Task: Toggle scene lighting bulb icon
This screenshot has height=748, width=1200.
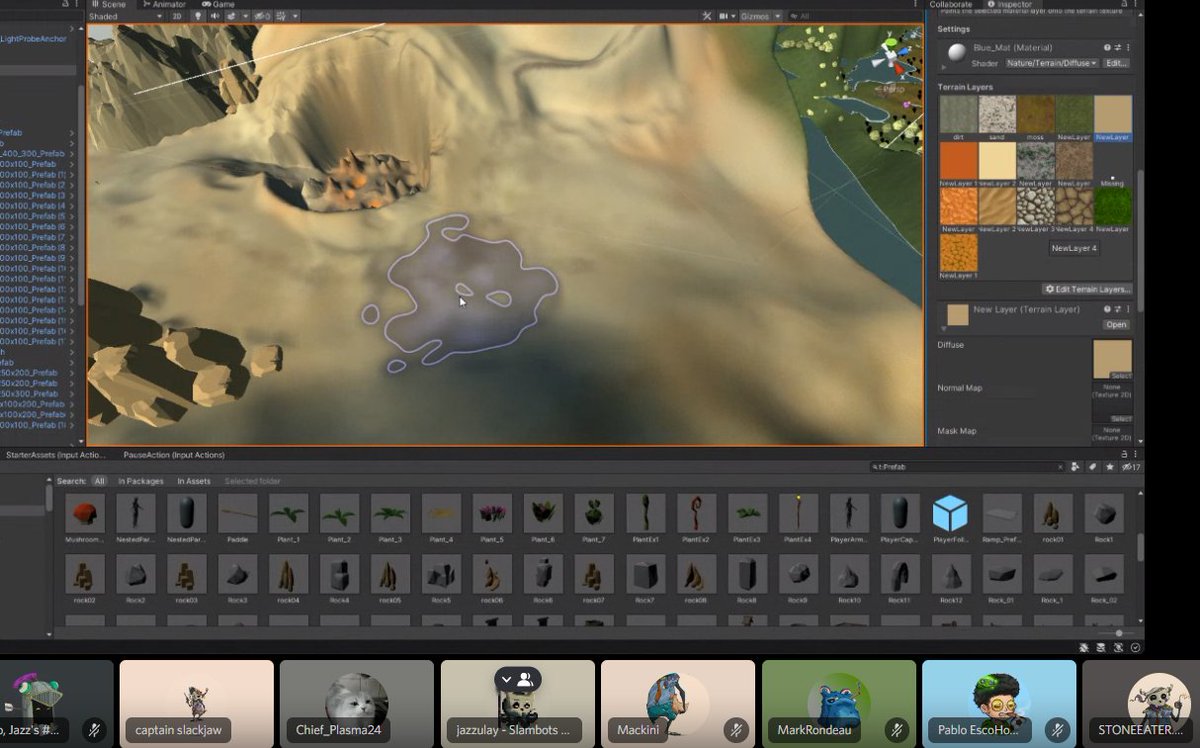Action: pos(198,16)
